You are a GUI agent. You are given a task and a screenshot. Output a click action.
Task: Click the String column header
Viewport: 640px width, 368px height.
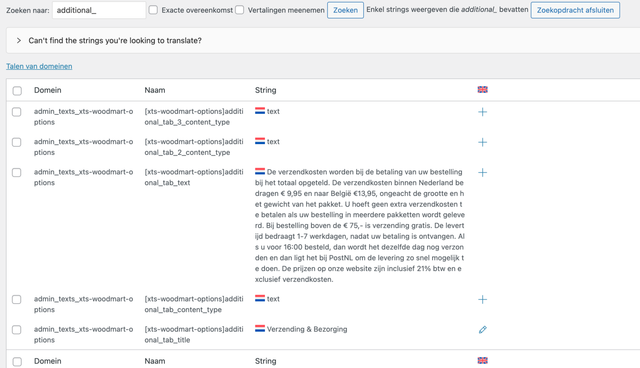pyautogui.click(x=266, y=90)
